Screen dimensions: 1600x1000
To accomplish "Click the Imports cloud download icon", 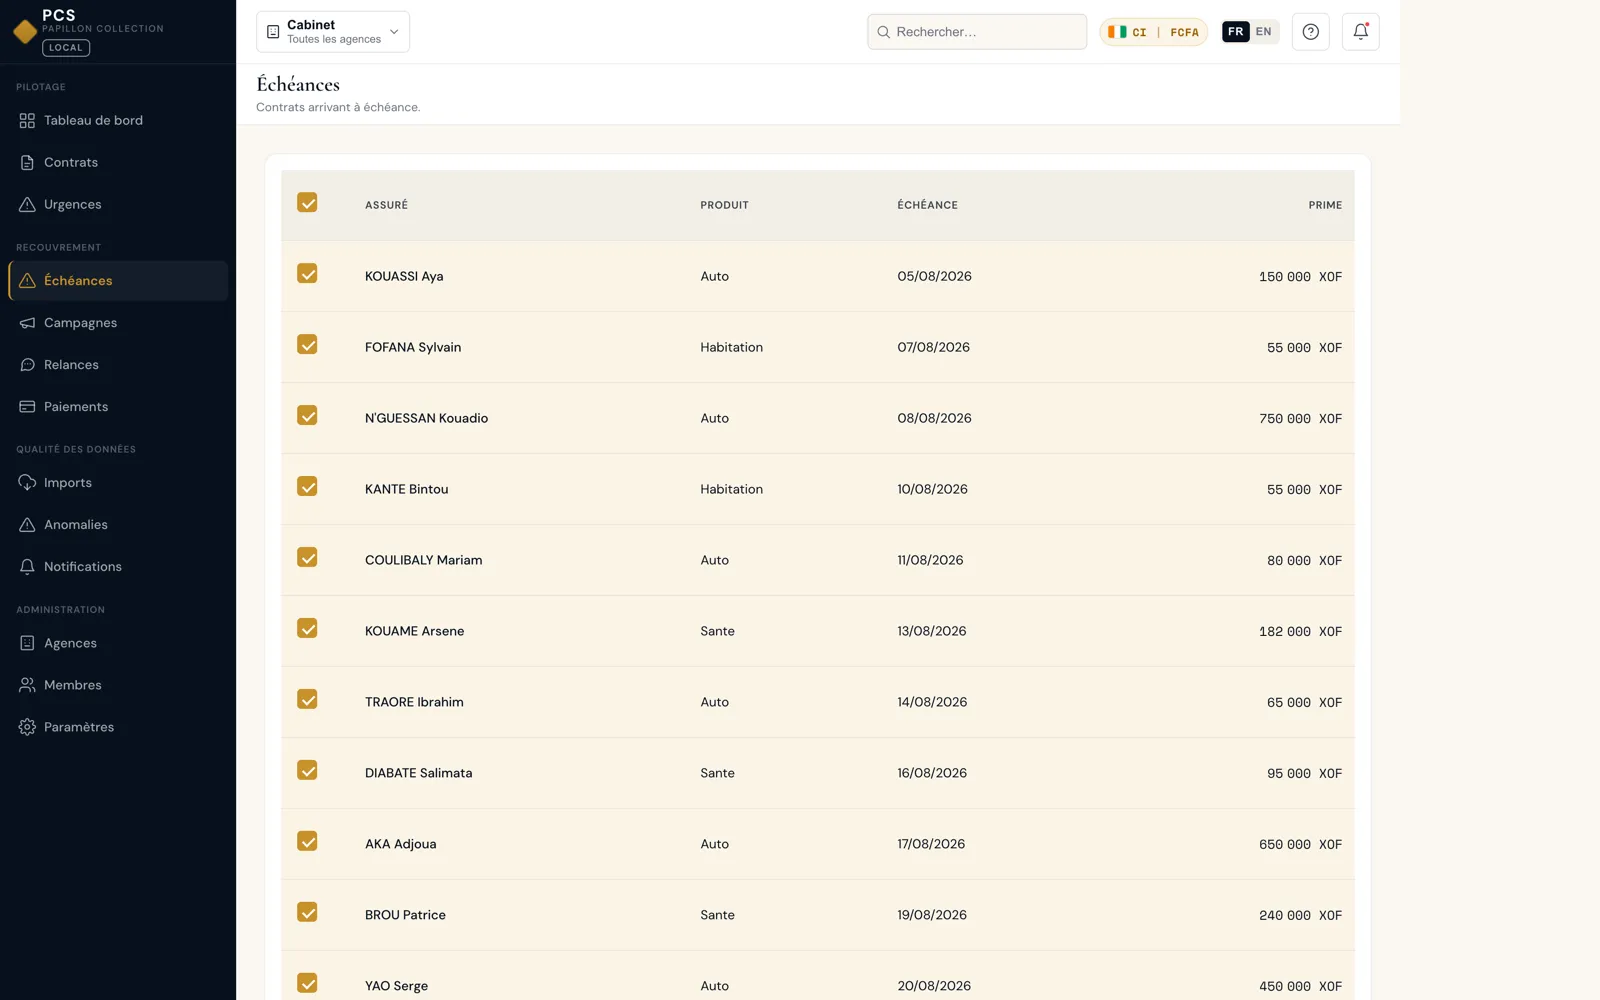I will tap(27, 483).
